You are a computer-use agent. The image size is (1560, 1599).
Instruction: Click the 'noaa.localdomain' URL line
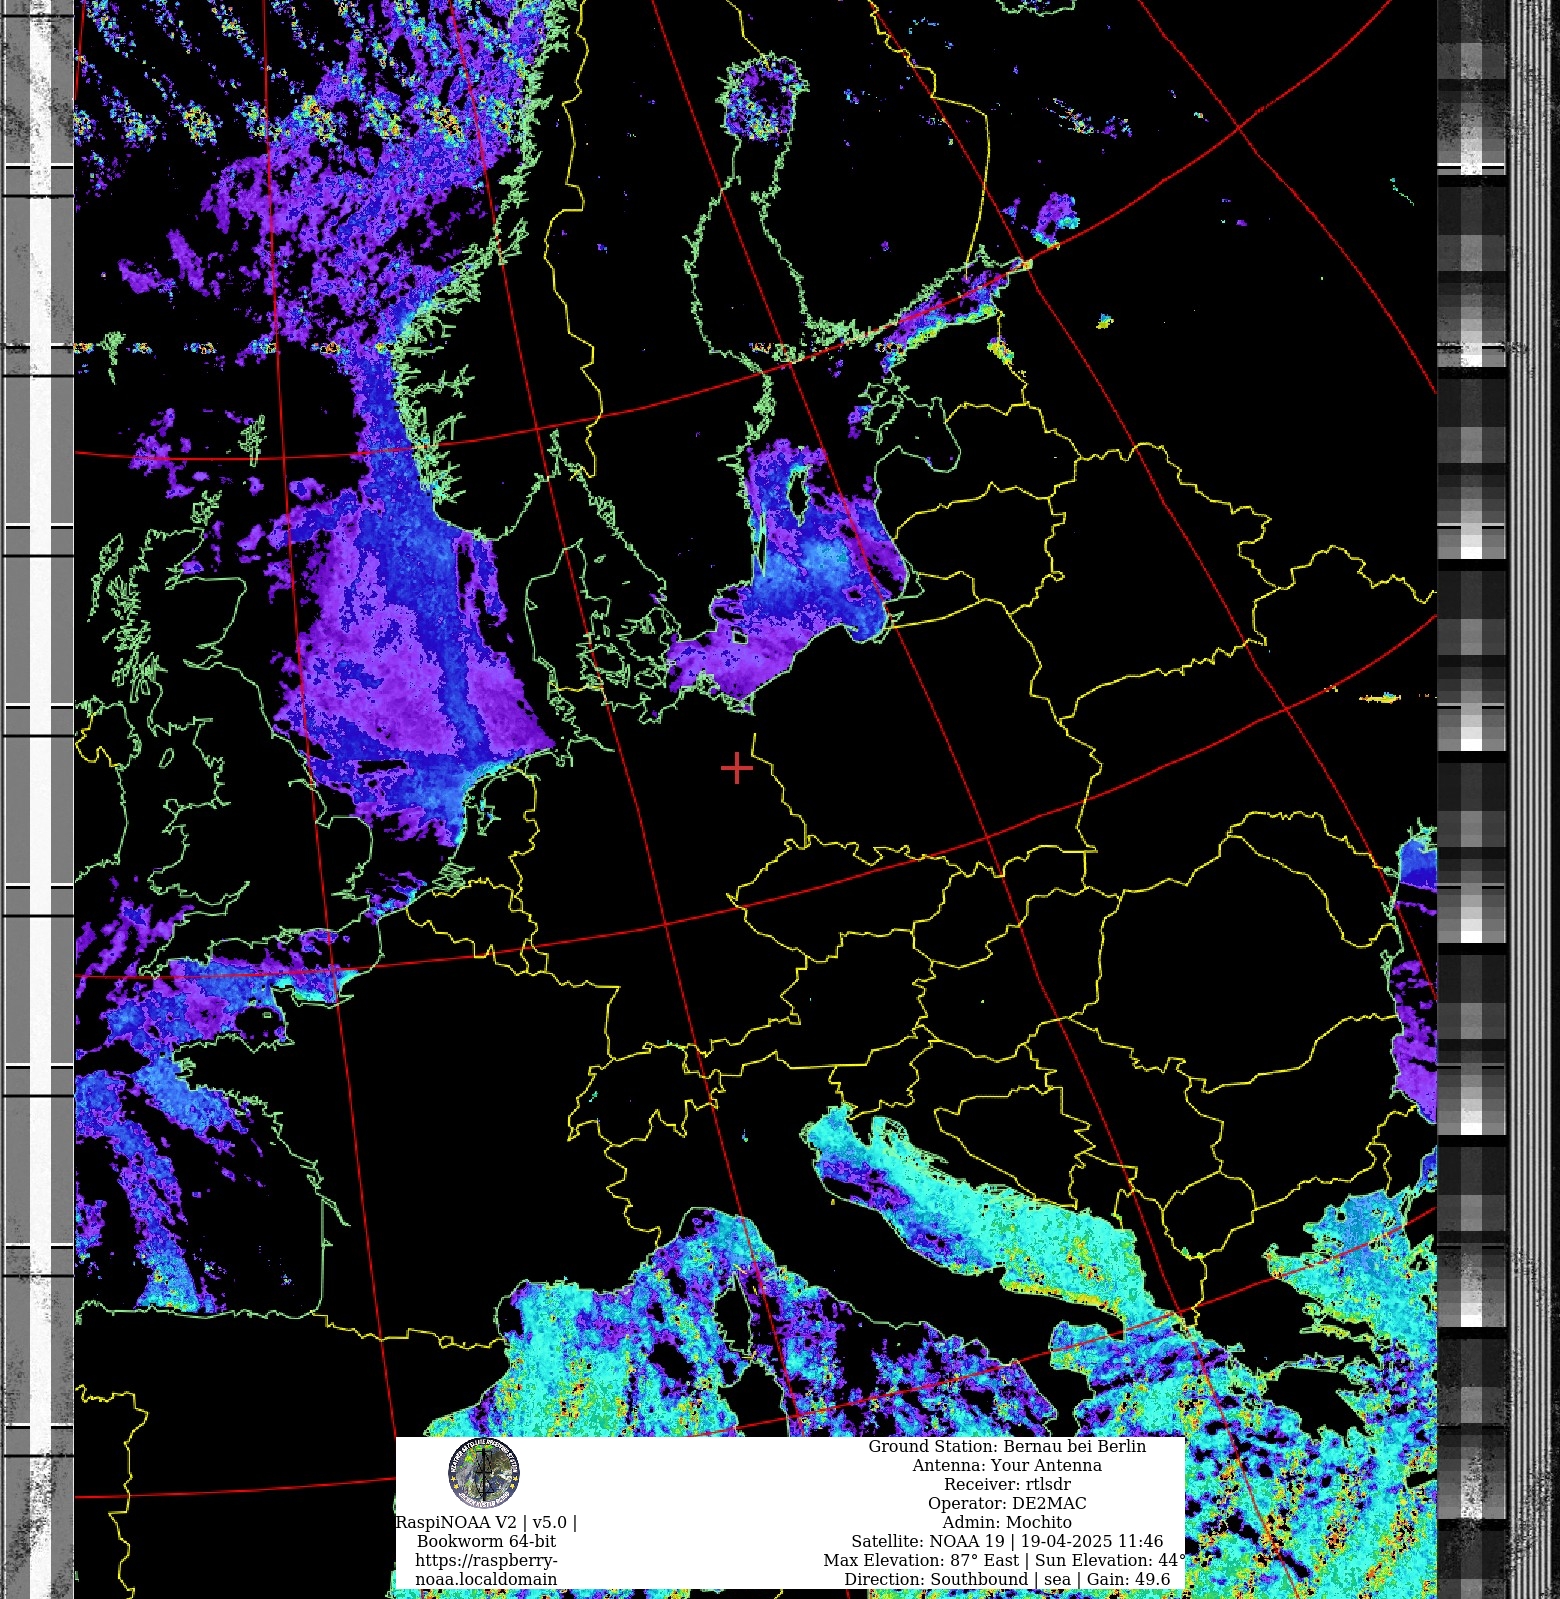486,1579
